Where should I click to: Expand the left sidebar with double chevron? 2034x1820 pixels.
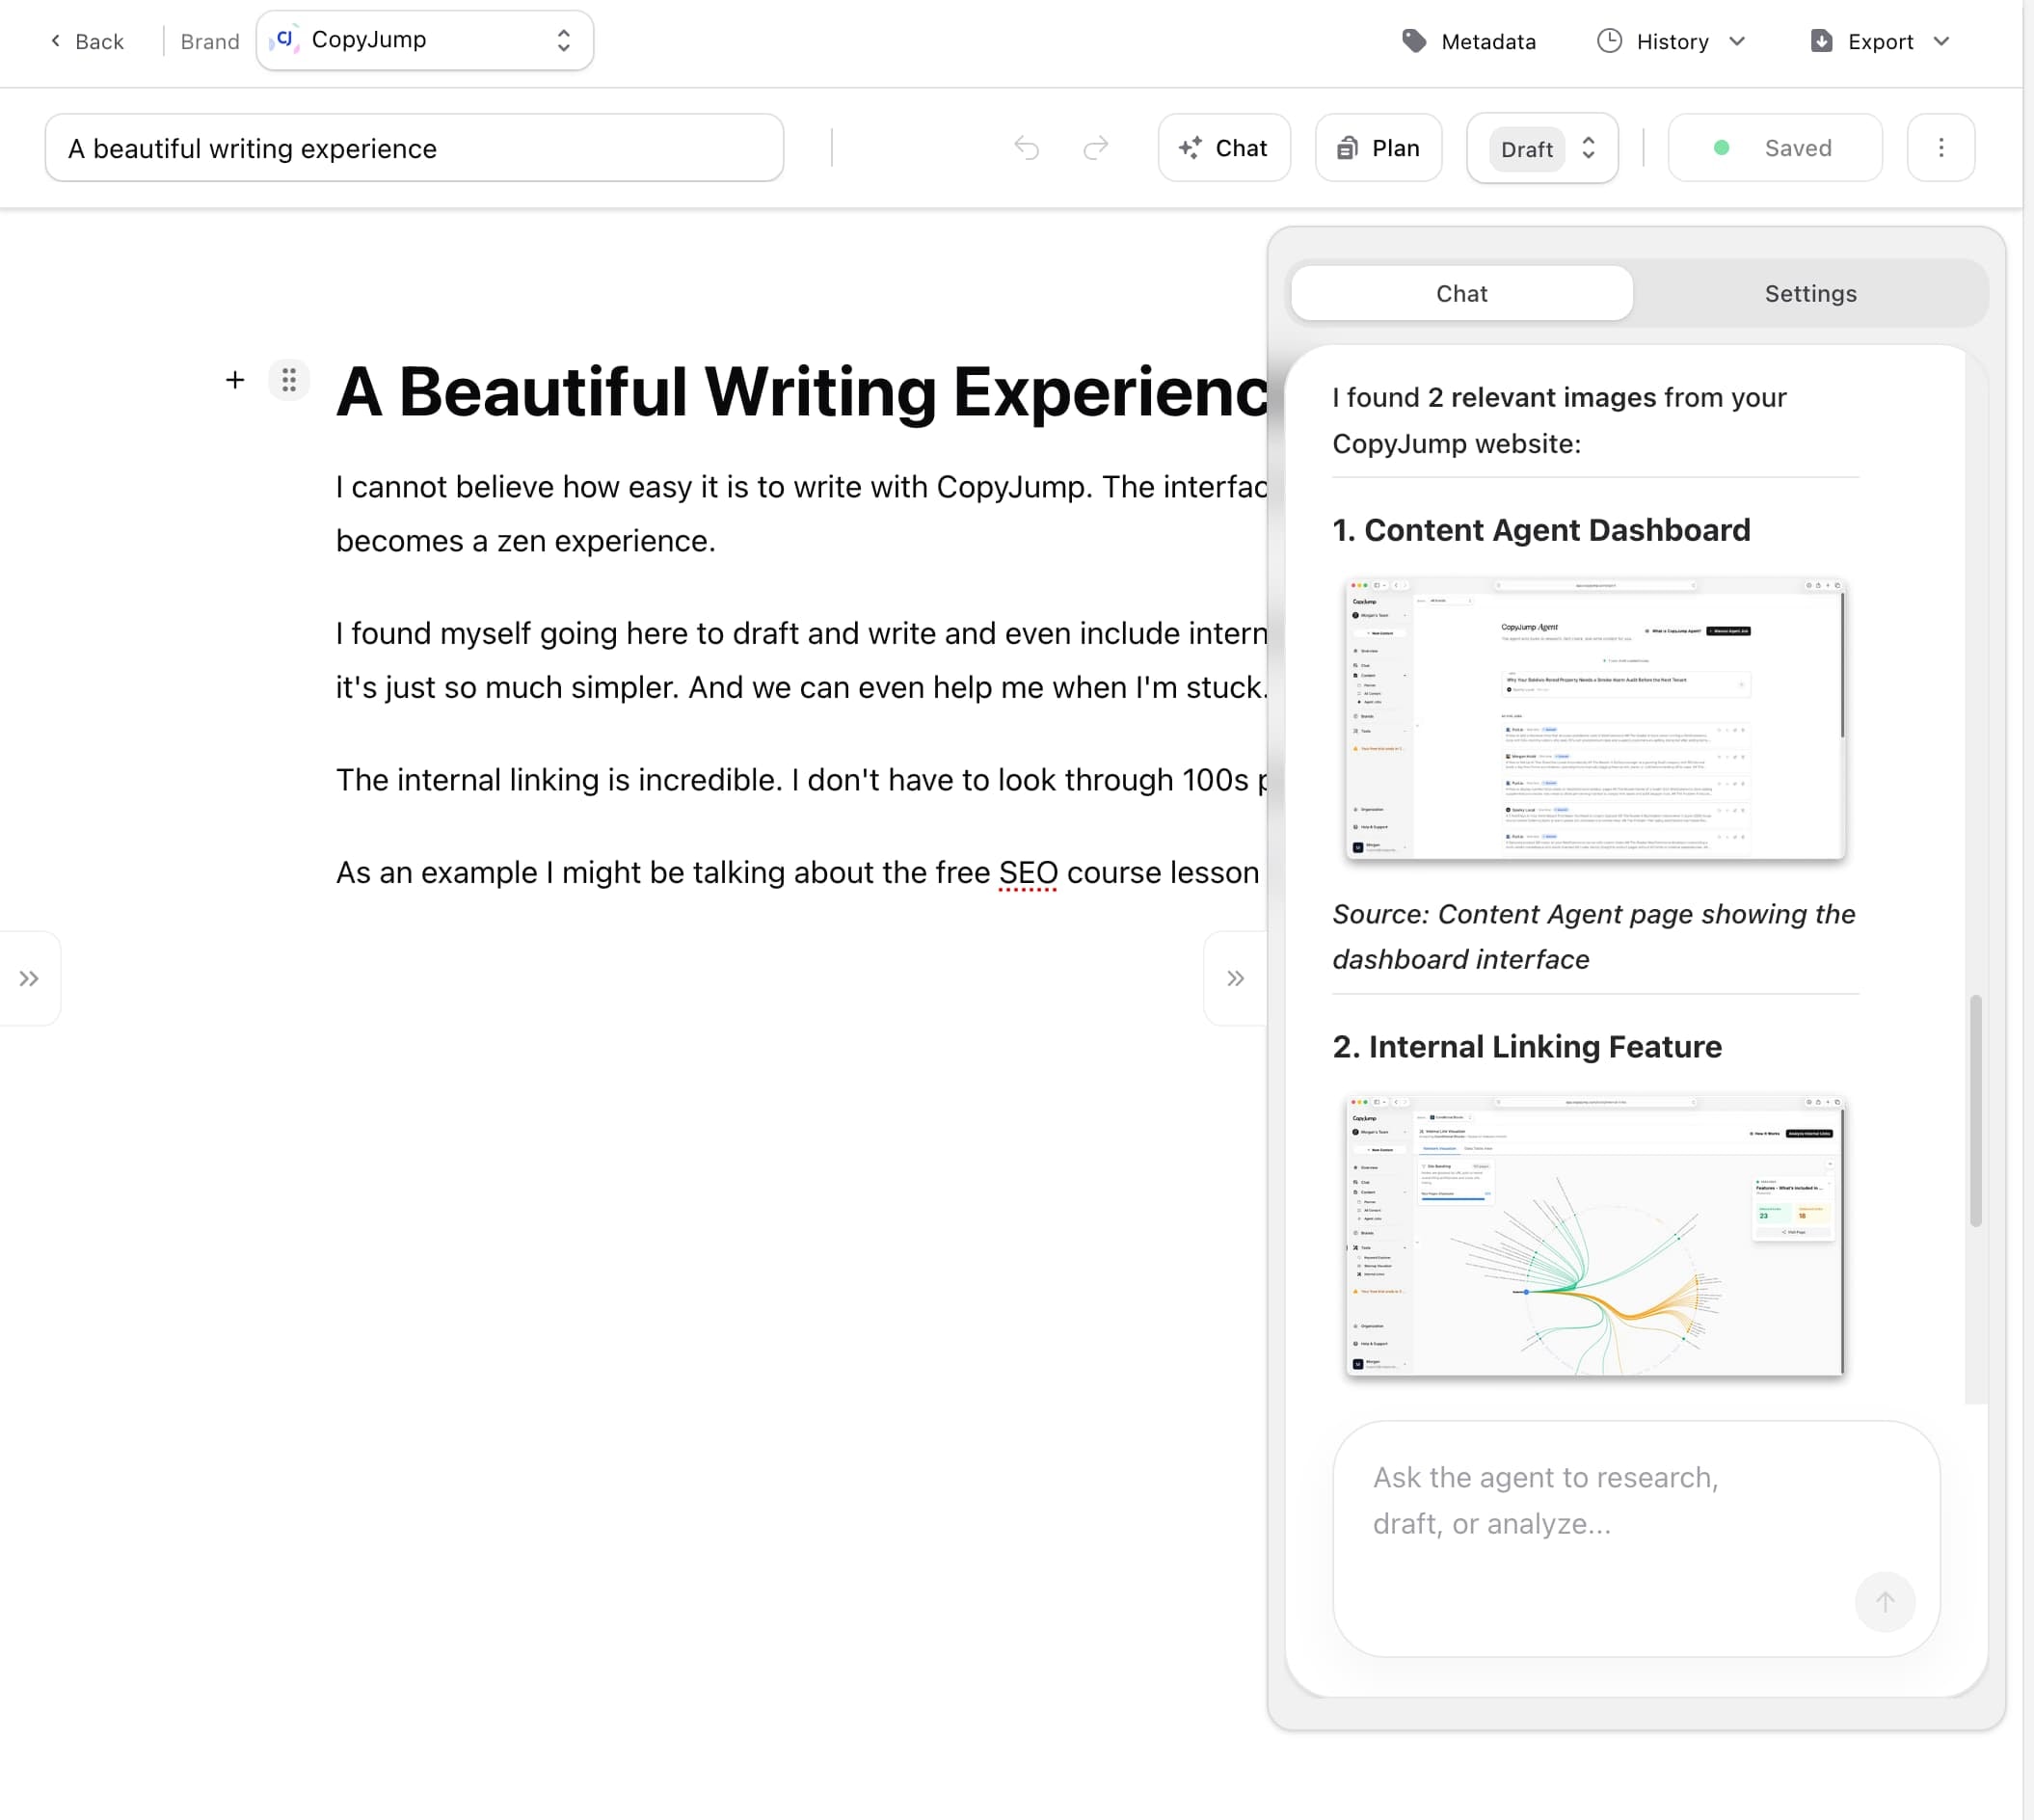[x=29, y=978]
